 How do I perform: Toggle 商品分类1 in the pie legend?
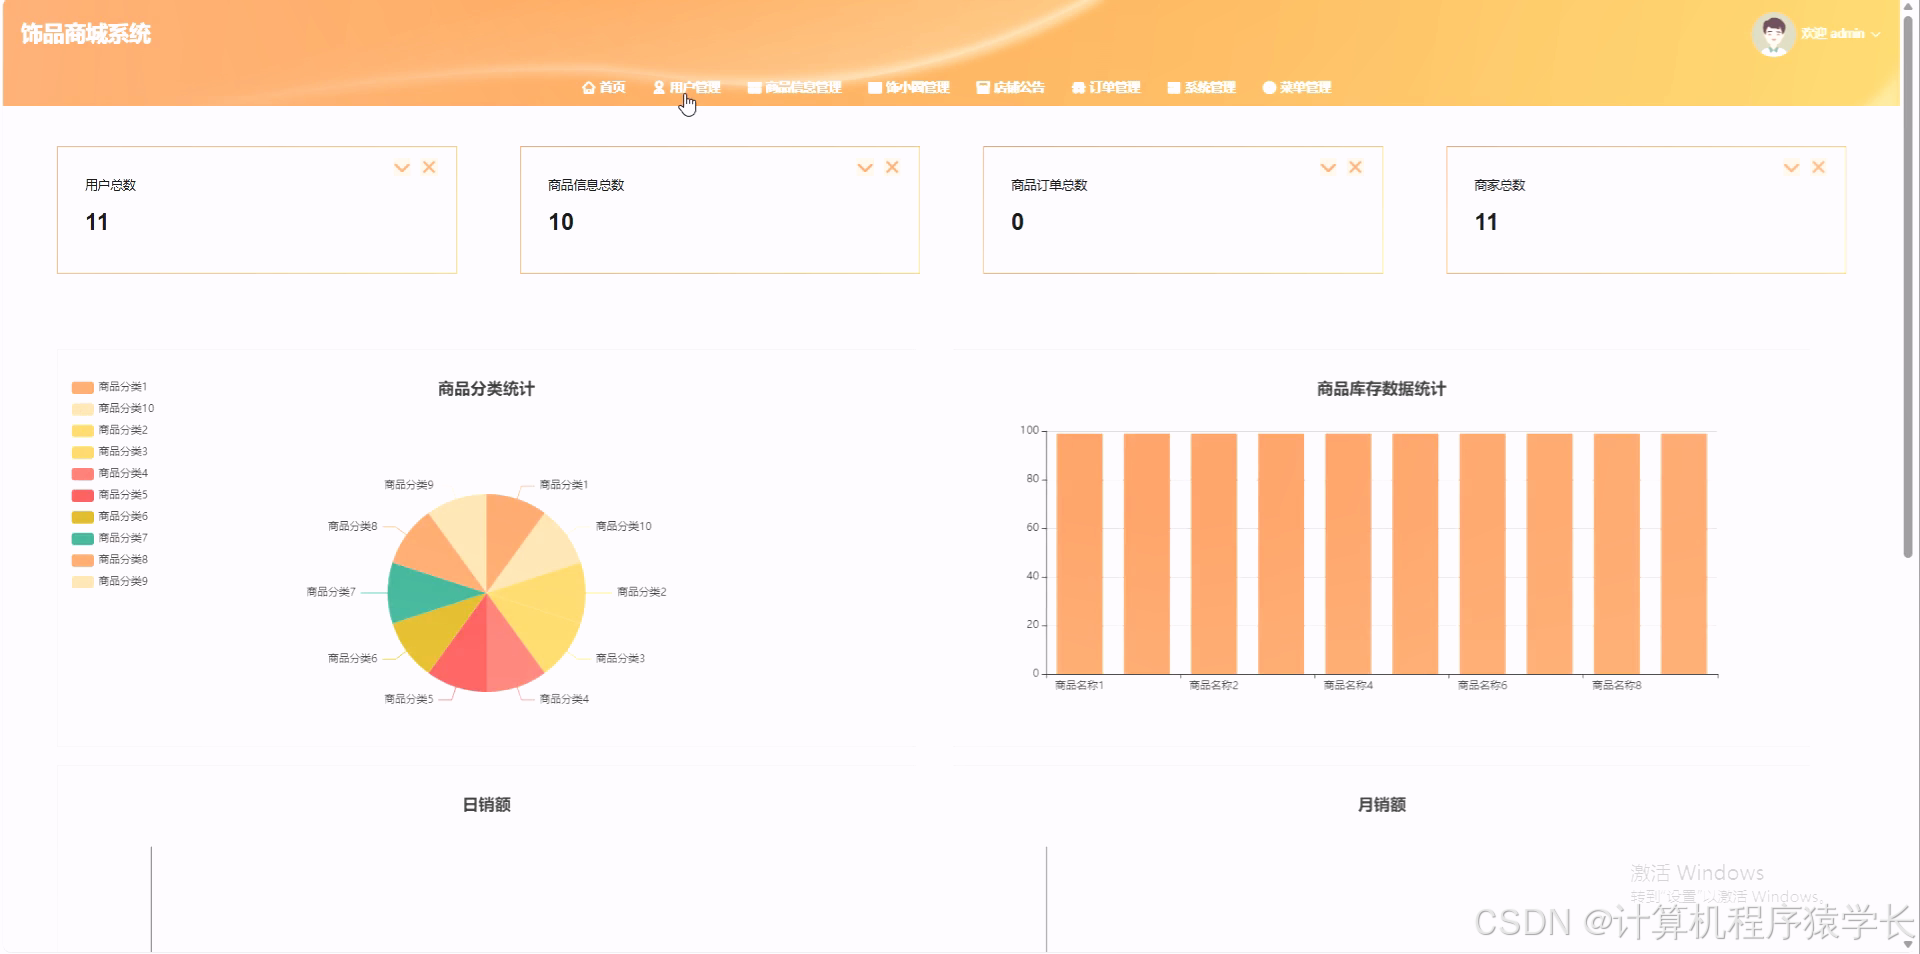click(110, 387)
